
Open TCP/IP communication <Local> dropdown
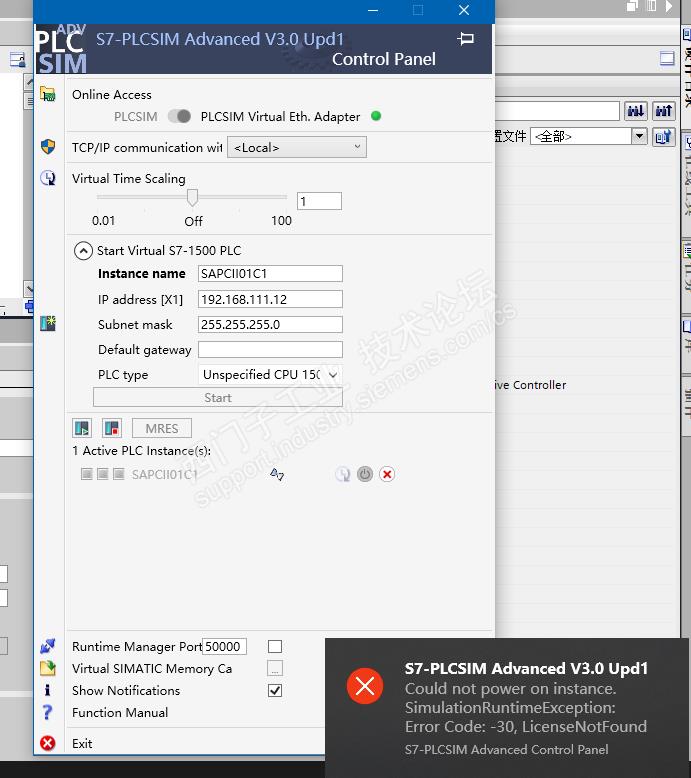297,148
